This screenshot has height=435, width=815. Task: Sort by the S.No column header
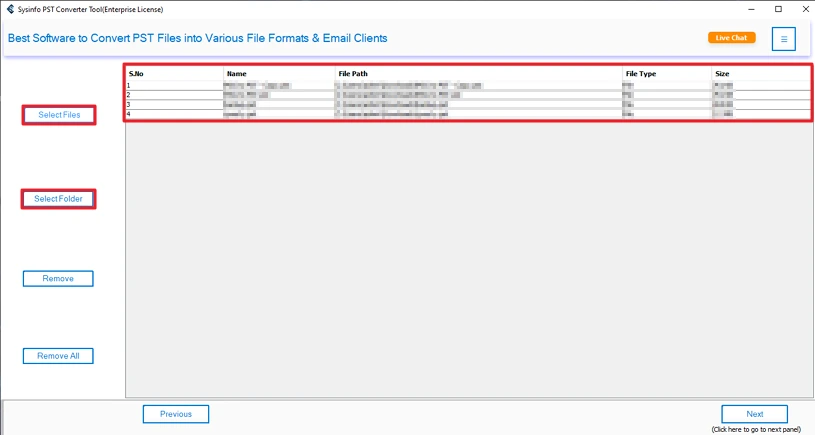coord(175,74)
